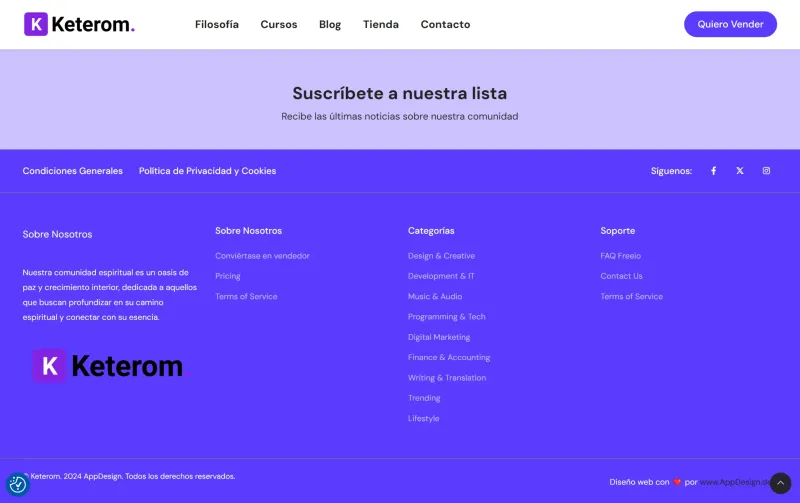Open the Instagram social icon
This screenshot has width=800, height=503.
[766, 171]
